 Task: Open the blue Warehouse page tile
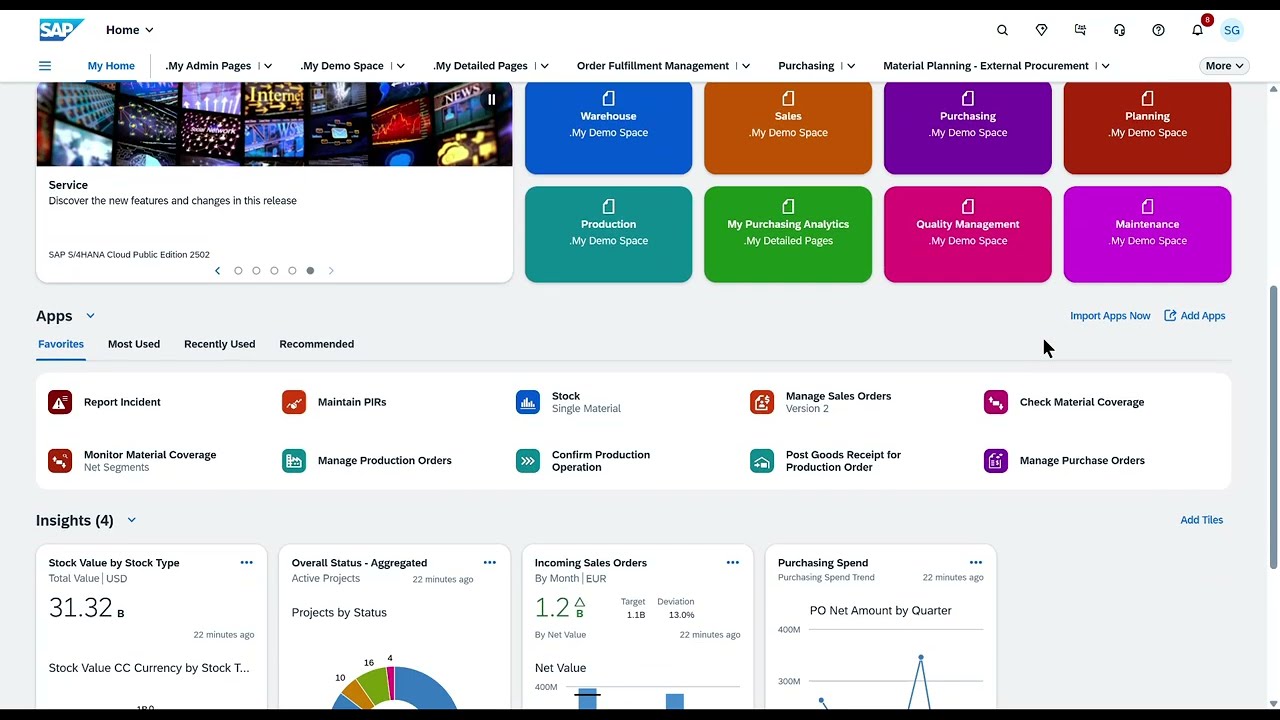(608, 128)
